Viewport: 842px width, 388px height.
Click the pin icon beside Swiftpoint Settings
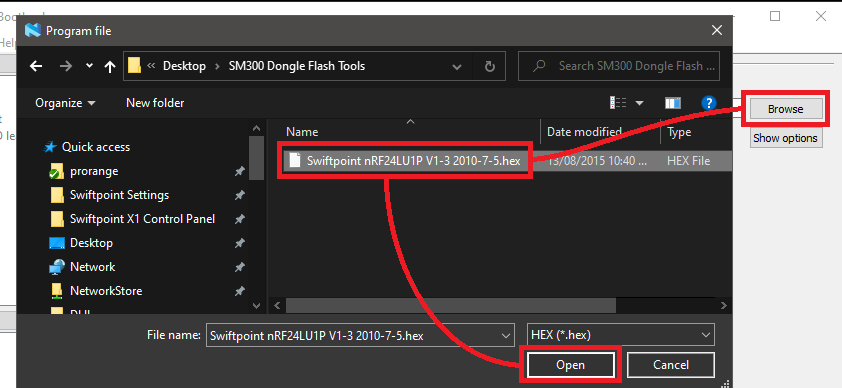[x=239, y=195]
